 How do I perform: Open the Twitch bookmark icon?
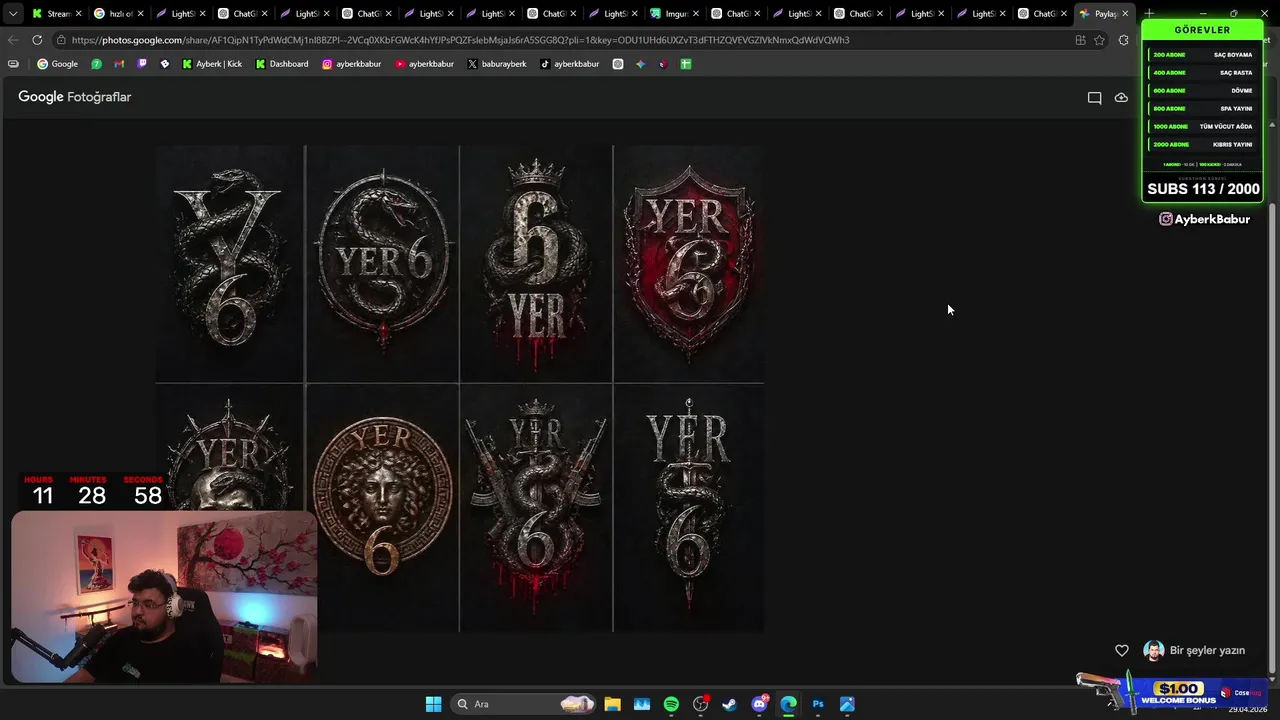[x=142, y=64]
